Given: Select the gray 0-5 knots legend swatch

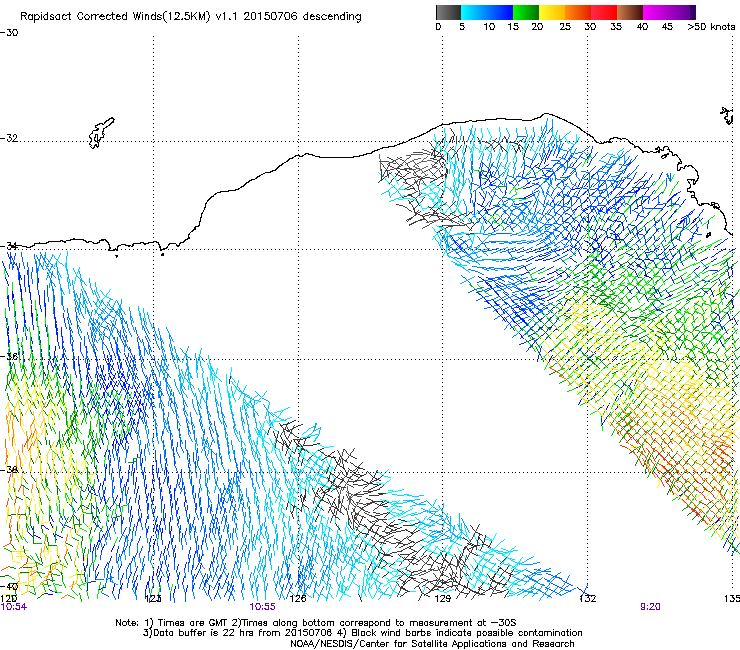Looking at the screenshot, I should pos(448,12).
